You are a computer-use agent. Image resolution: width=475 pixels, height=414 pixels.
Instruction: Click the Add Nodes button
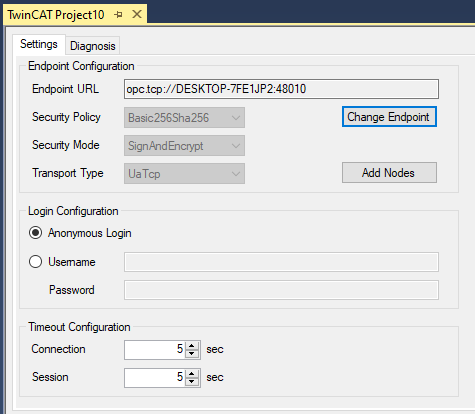pos(389,173)
